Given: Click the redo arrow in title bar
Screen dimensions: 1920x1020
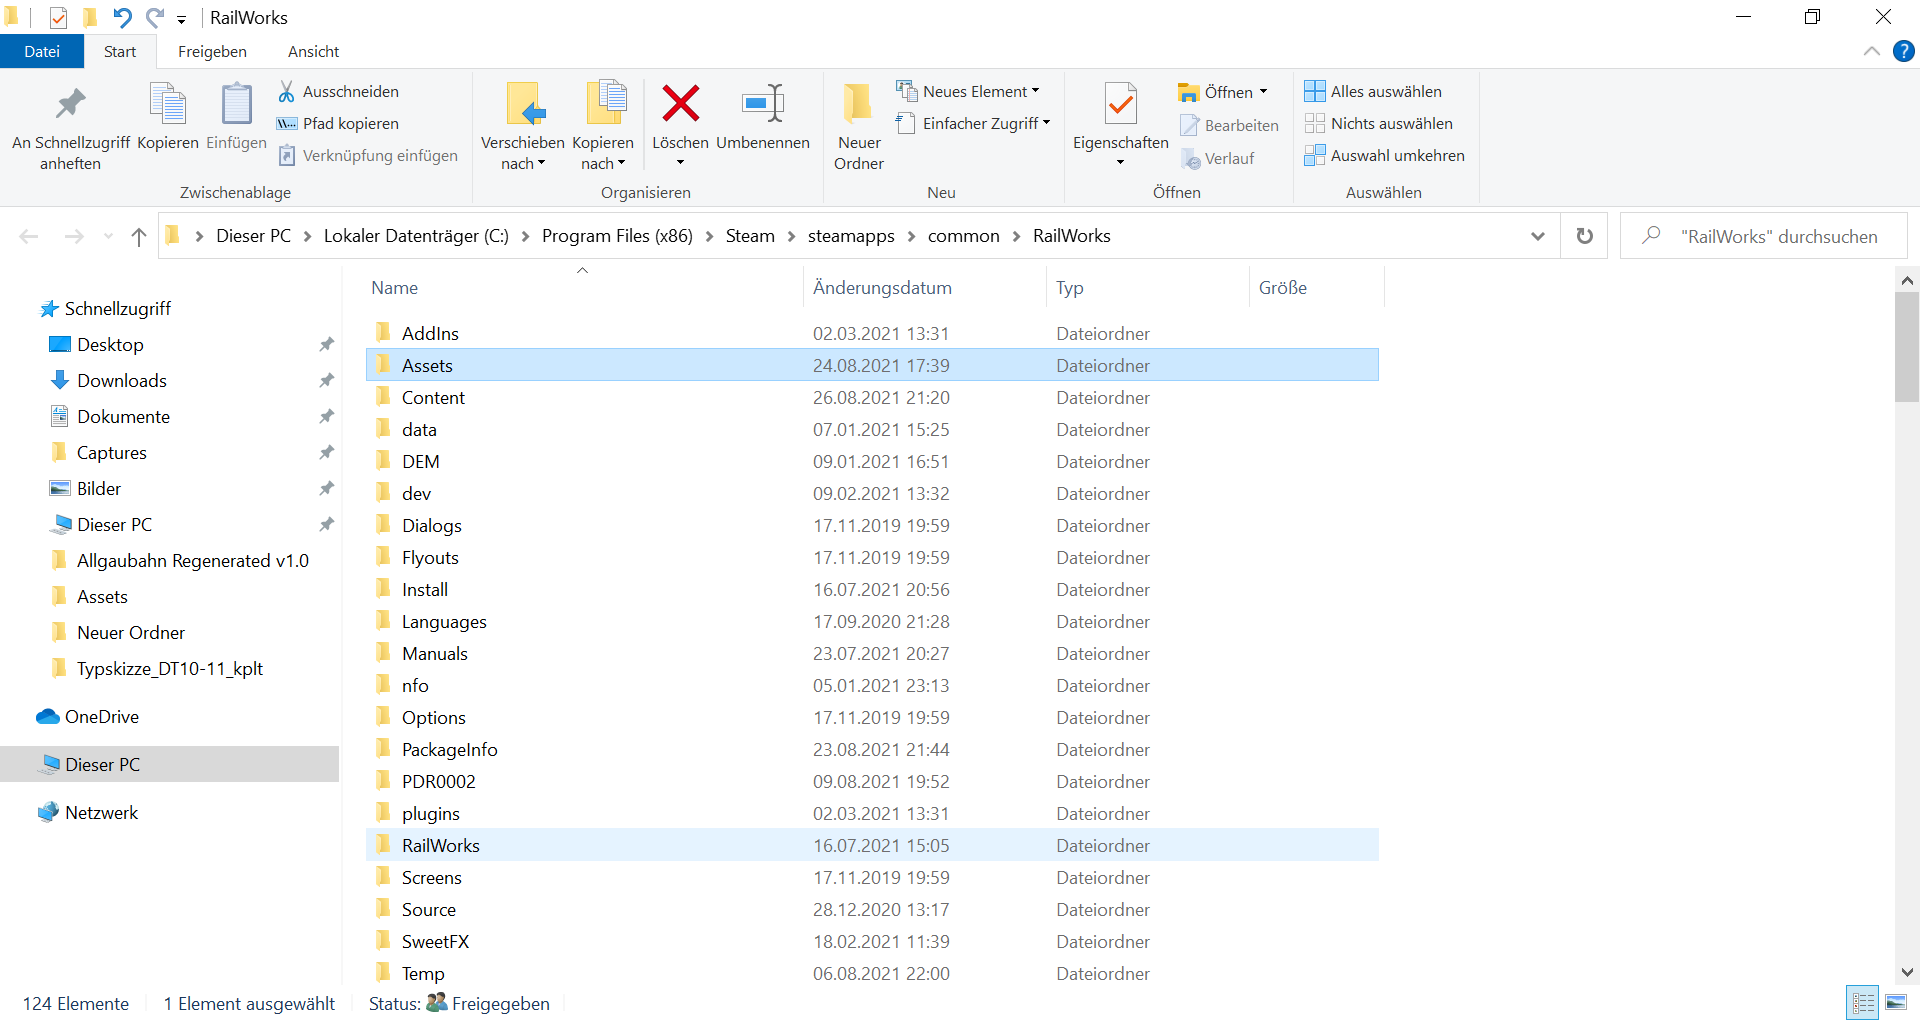Looking at the screenshot, I should coord(155,17).
